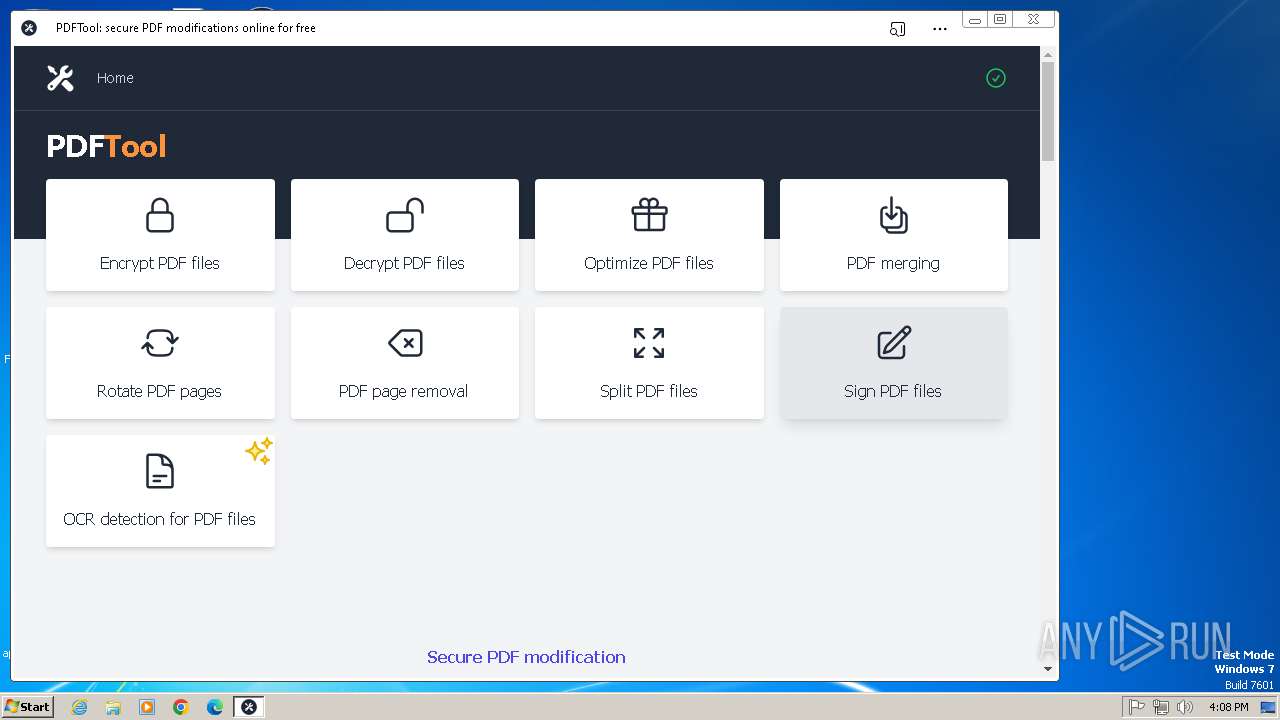
Task: Open File Explorer from the taskbar
Action: pos(113,707)
